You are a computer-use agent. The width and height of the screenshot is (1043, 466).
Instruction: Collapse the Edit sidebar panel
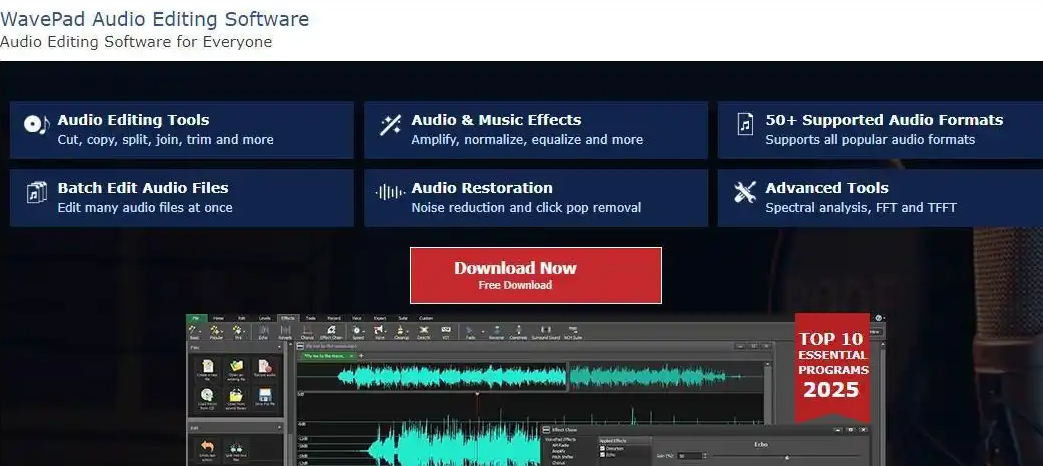point(279,427)
